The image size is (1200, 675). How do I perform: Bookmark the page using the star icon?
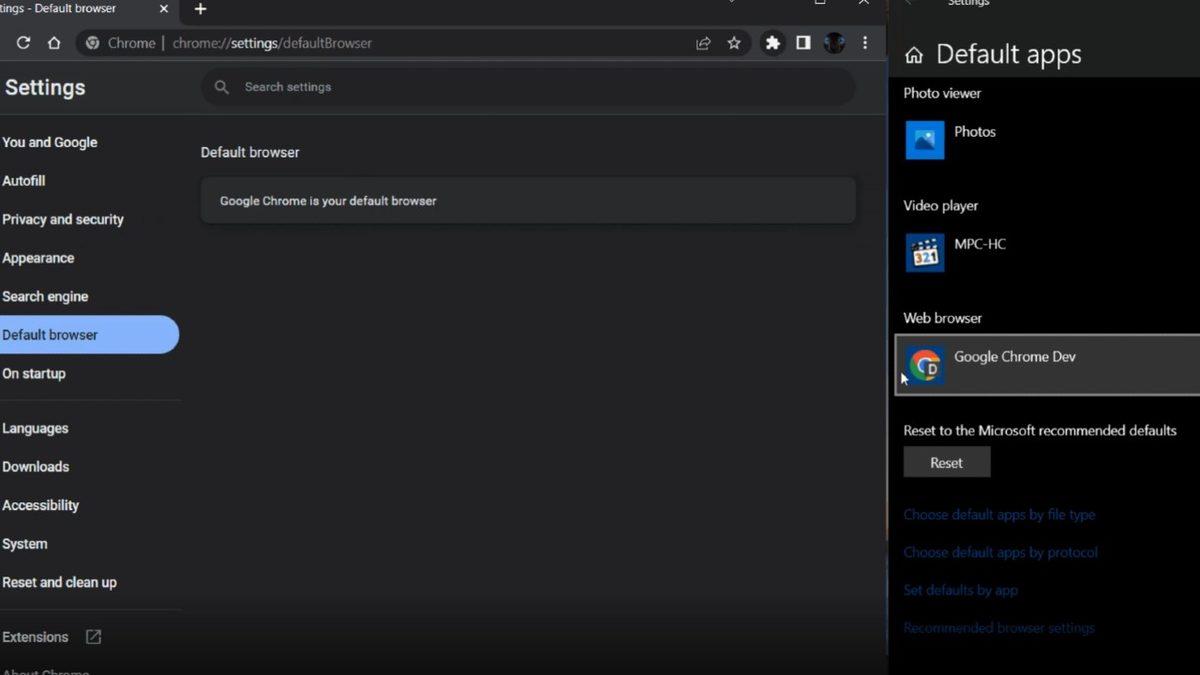(x=735, y=43)
